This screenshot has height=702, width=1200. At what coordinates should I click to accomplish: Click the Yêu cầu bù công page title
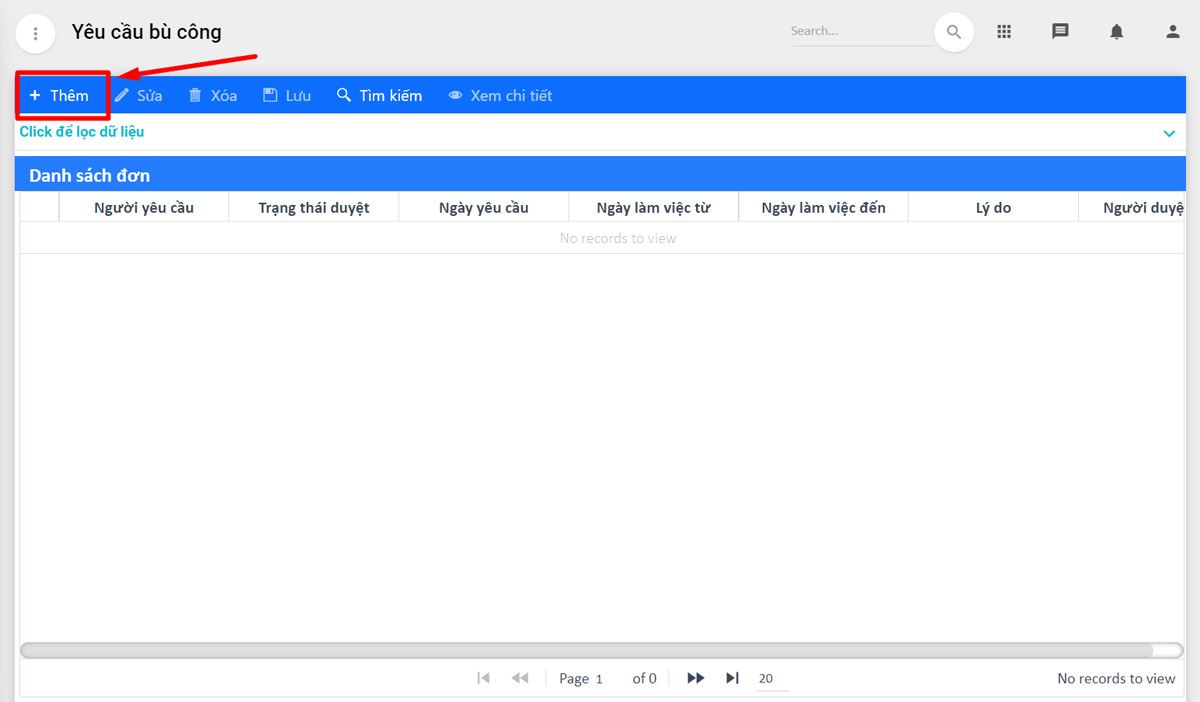click(147, 32)
